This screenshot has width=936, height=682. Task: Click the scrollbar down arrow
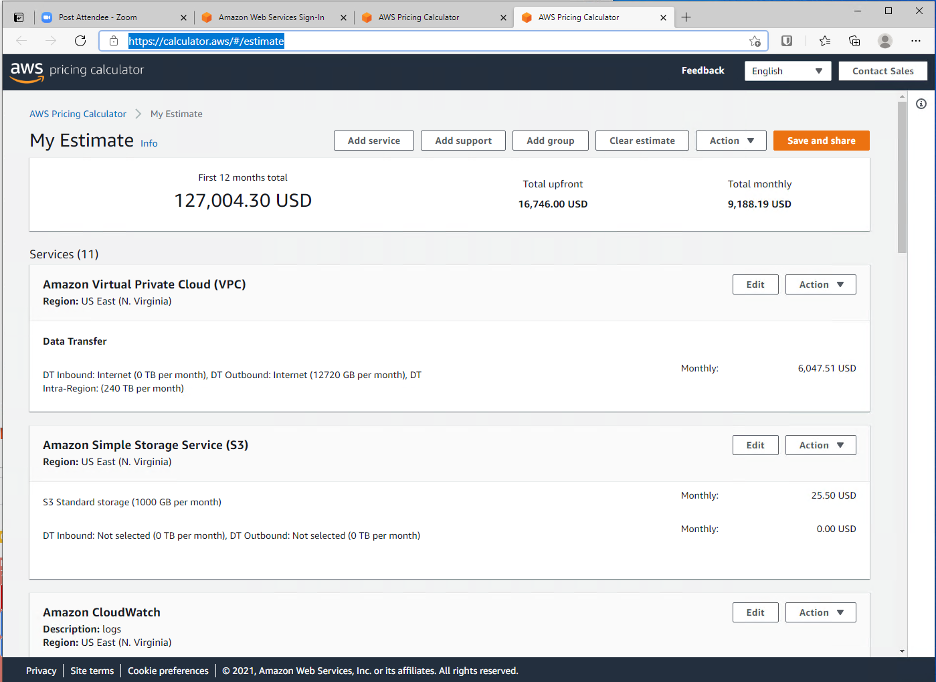click(902, 651)
